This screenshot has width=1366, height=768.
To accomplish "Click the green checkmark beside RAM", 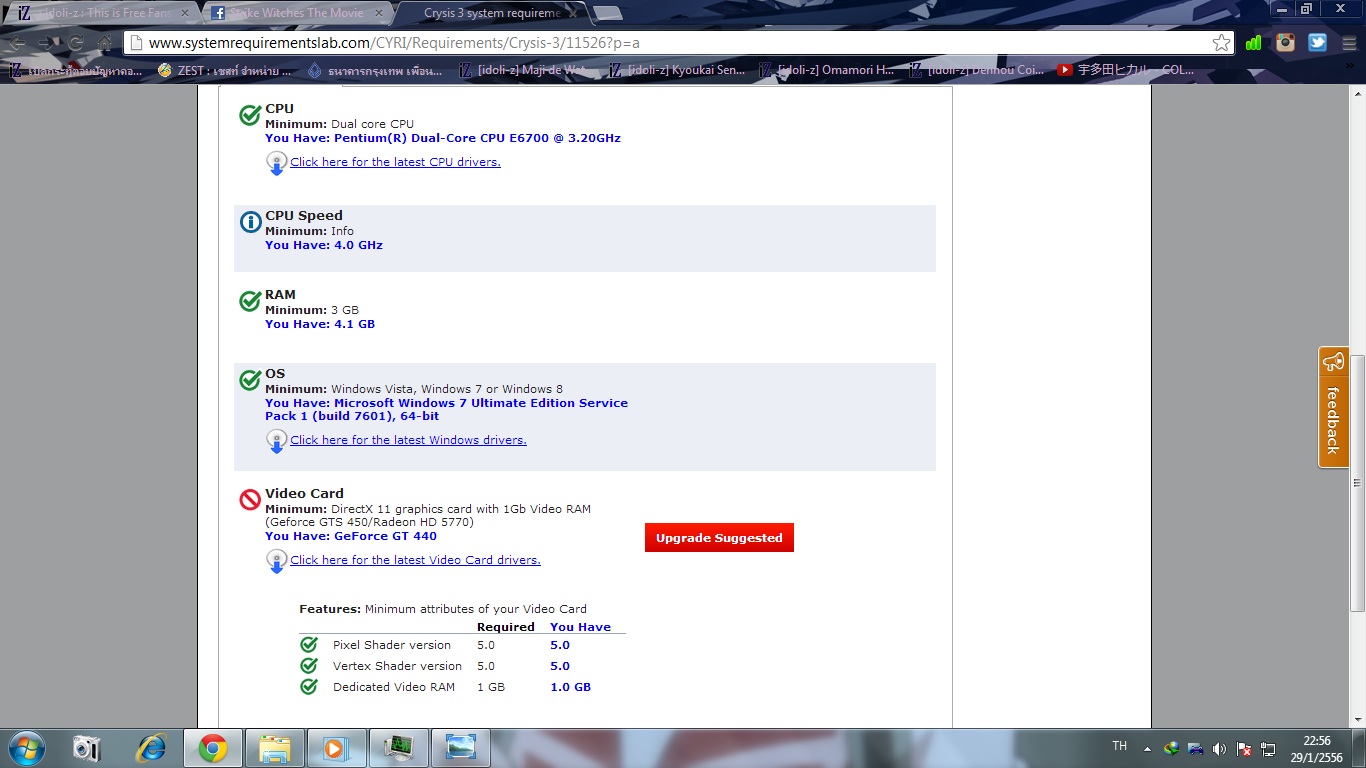I will (x=250, y=301).
